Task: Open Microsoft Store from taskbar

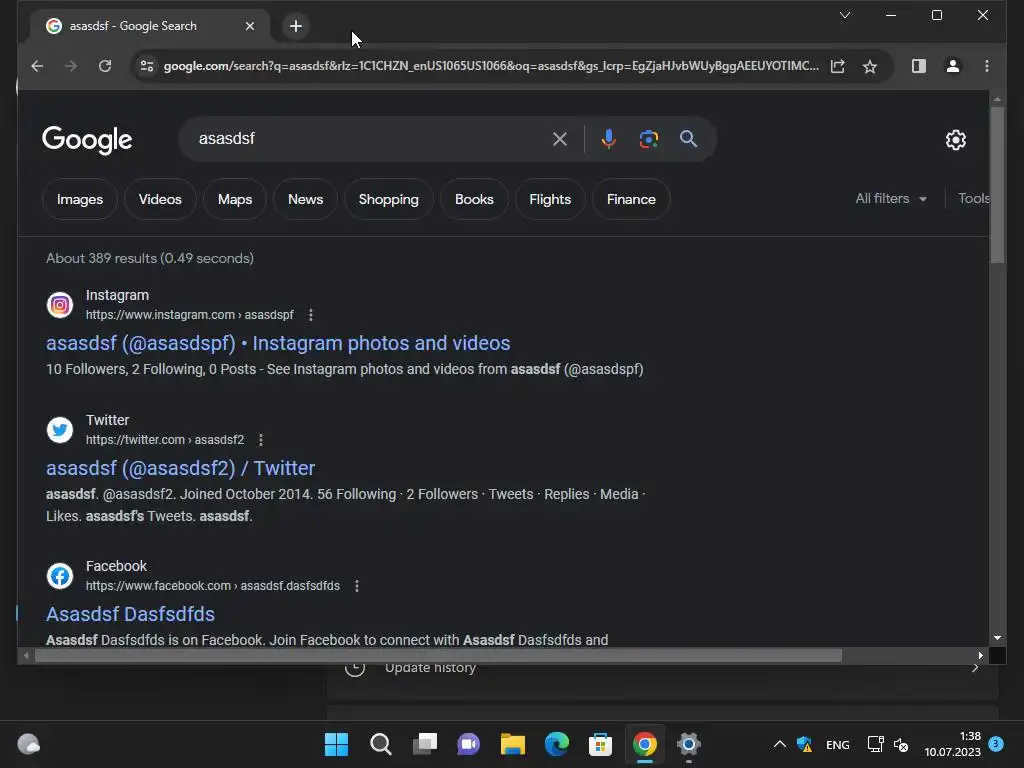Action: click(x=600, y=744)
